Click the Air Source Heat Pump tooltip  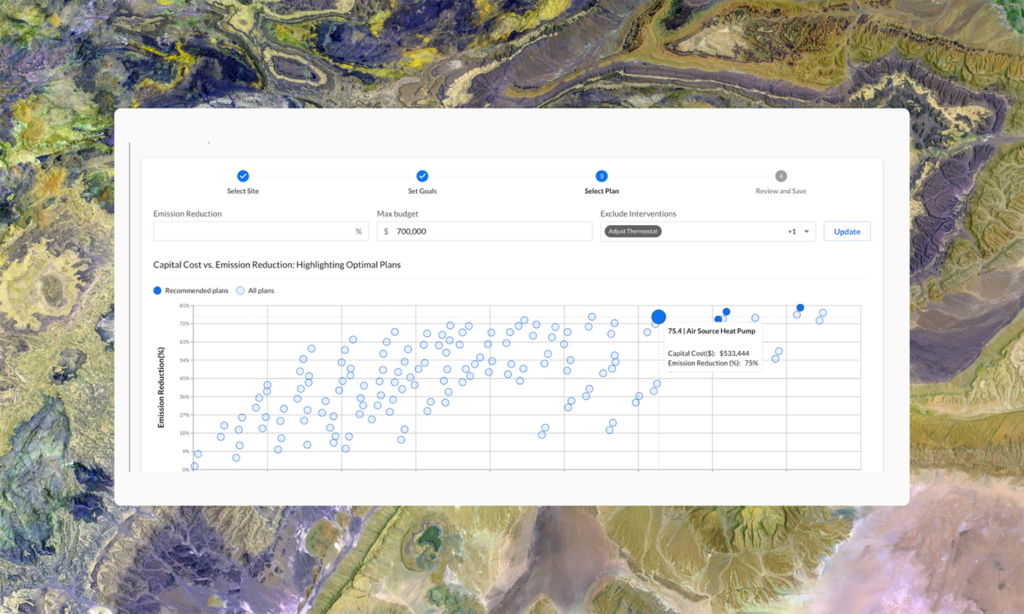(712, 347)
